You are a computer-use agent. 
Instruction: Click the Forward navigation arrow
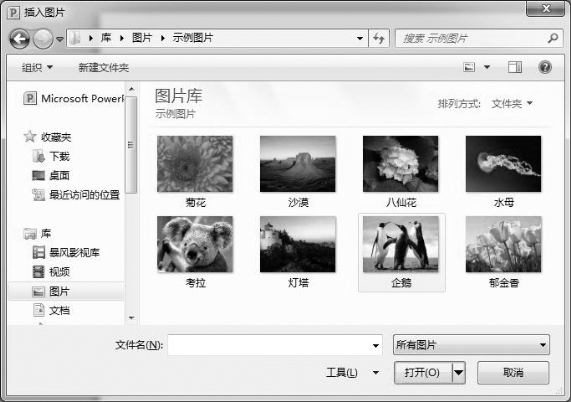pos(43,39)
